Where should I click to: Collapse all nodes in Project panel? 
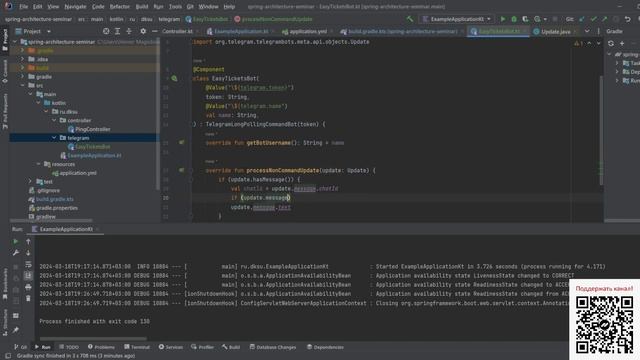point(129,31)
